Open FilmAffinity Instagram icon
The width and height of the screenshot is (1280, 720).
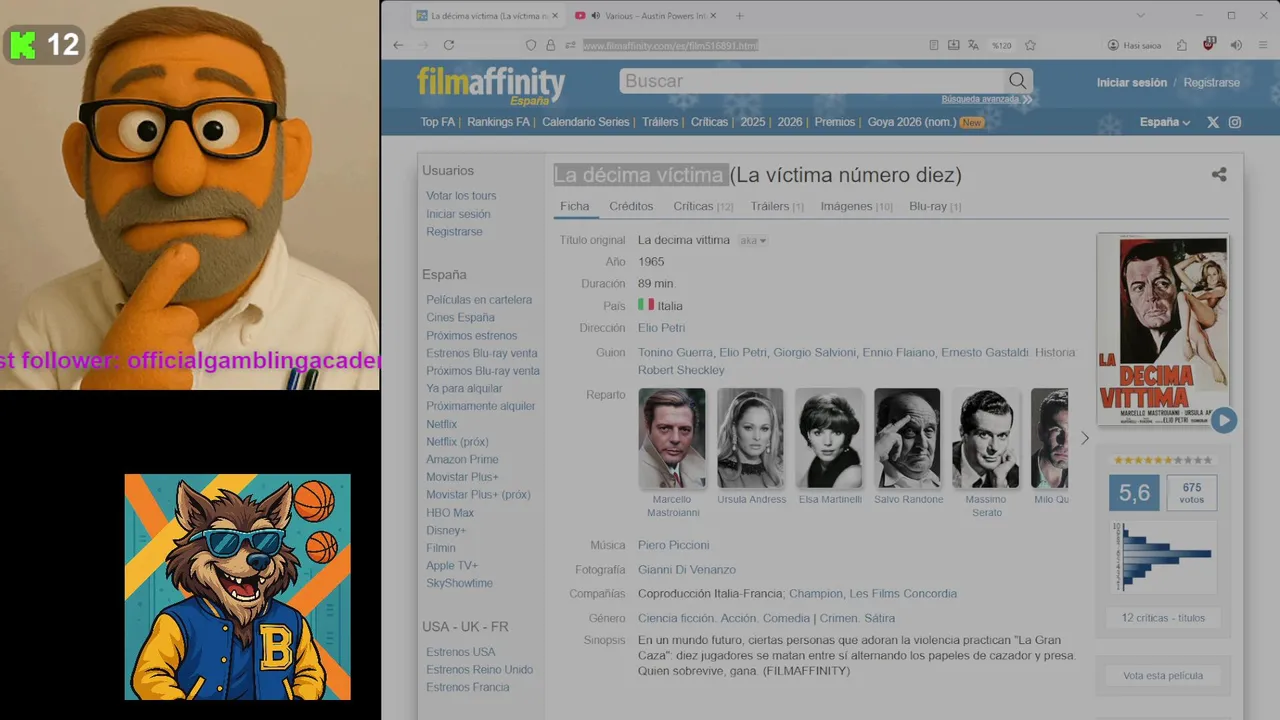(1235, 122)
